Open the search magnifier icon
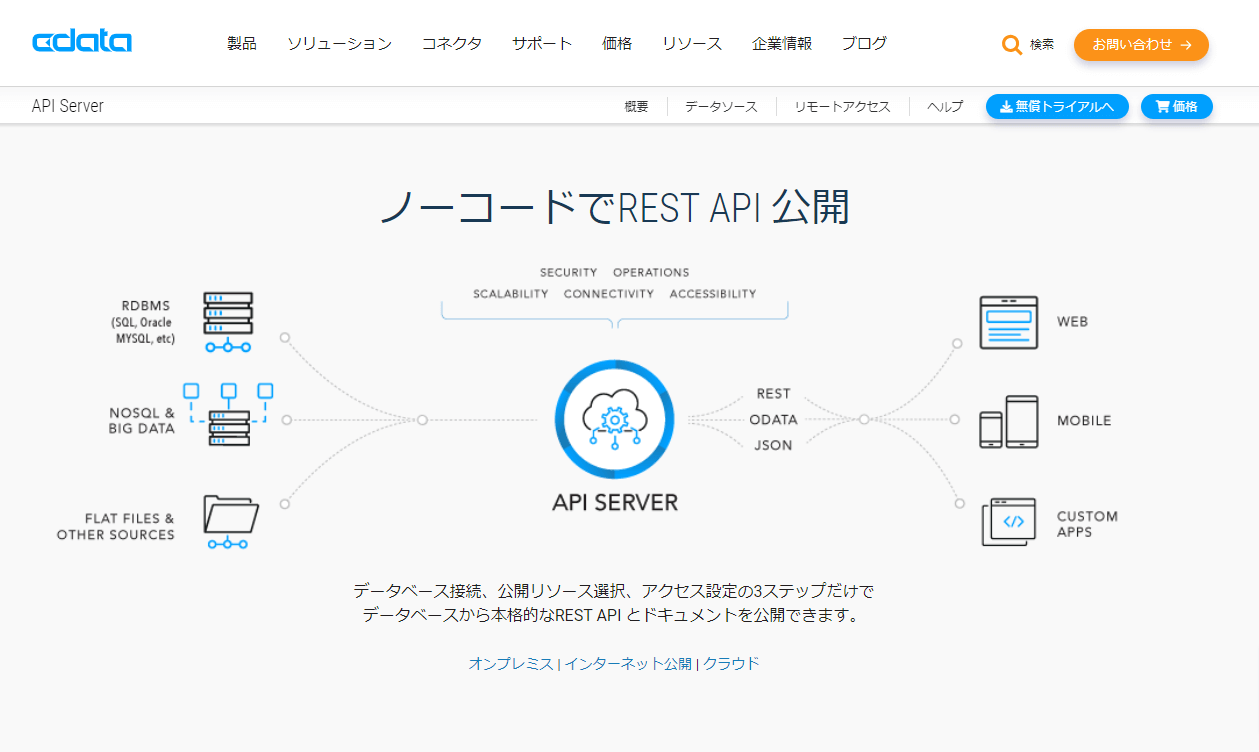 pos(1010,44)
